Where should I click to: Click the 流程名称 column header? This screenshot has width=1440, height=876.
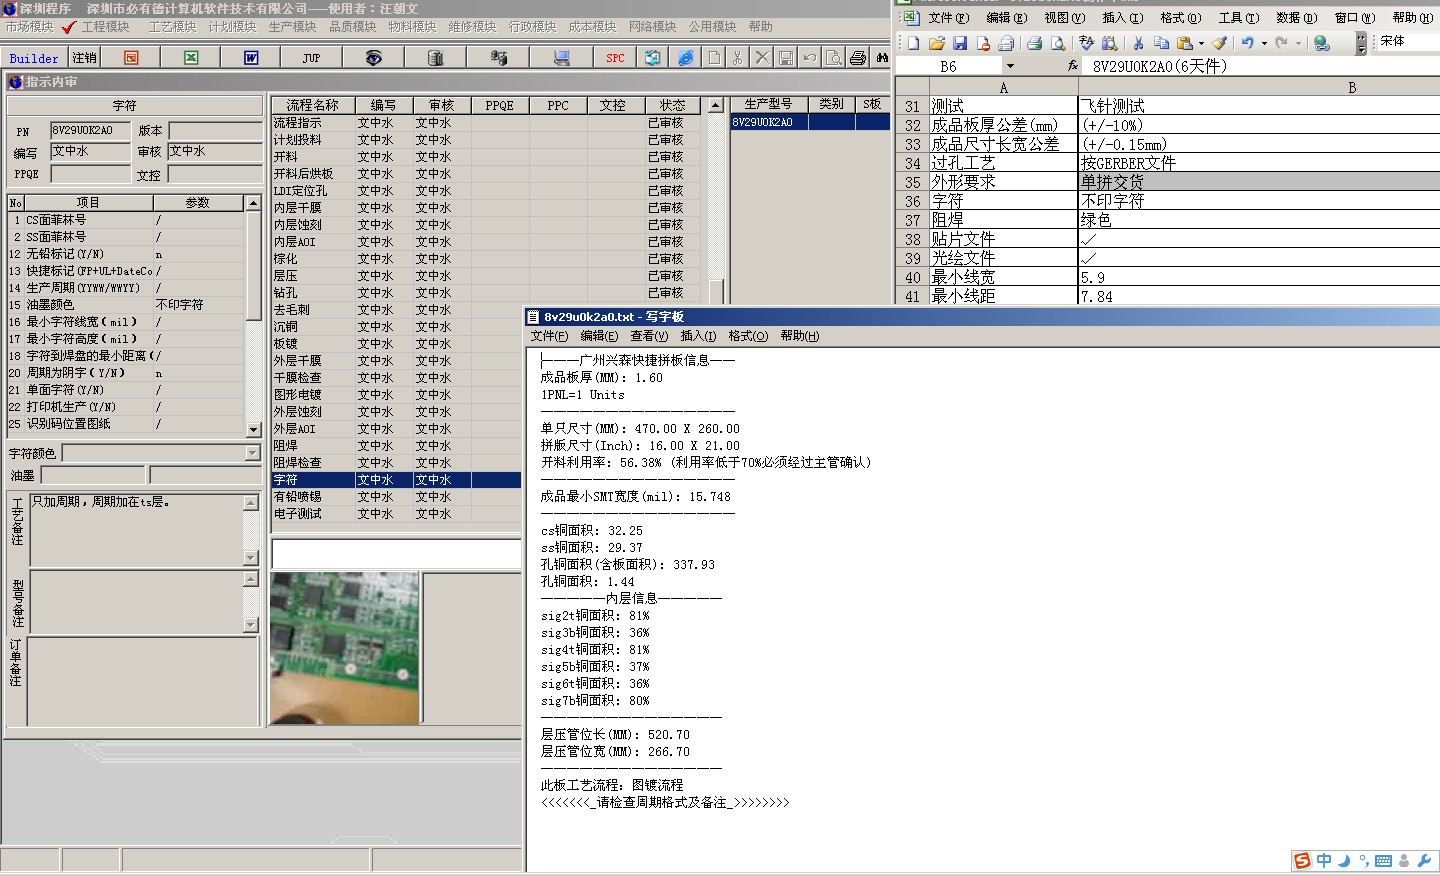pyautogui.click(x=312, y=105)
